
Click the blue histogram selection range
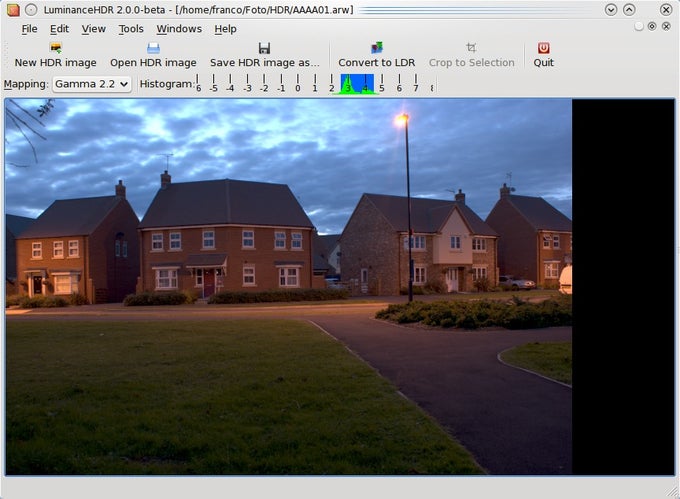tap(357, 84)
